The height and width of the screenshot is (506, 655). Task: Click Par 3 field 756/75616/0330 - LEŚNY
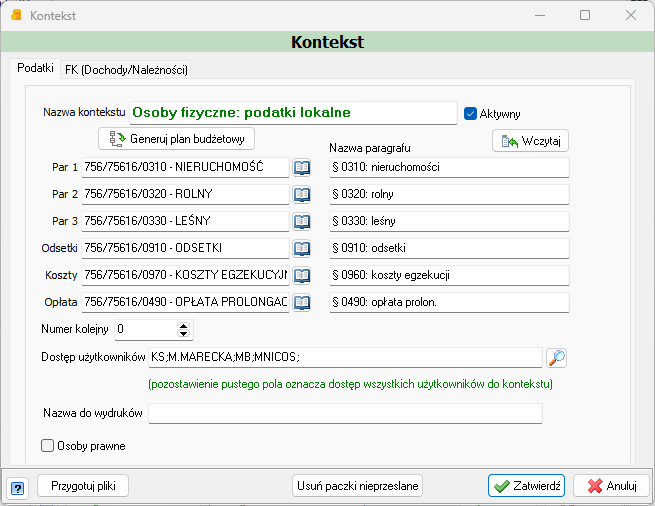pos(185,221)
